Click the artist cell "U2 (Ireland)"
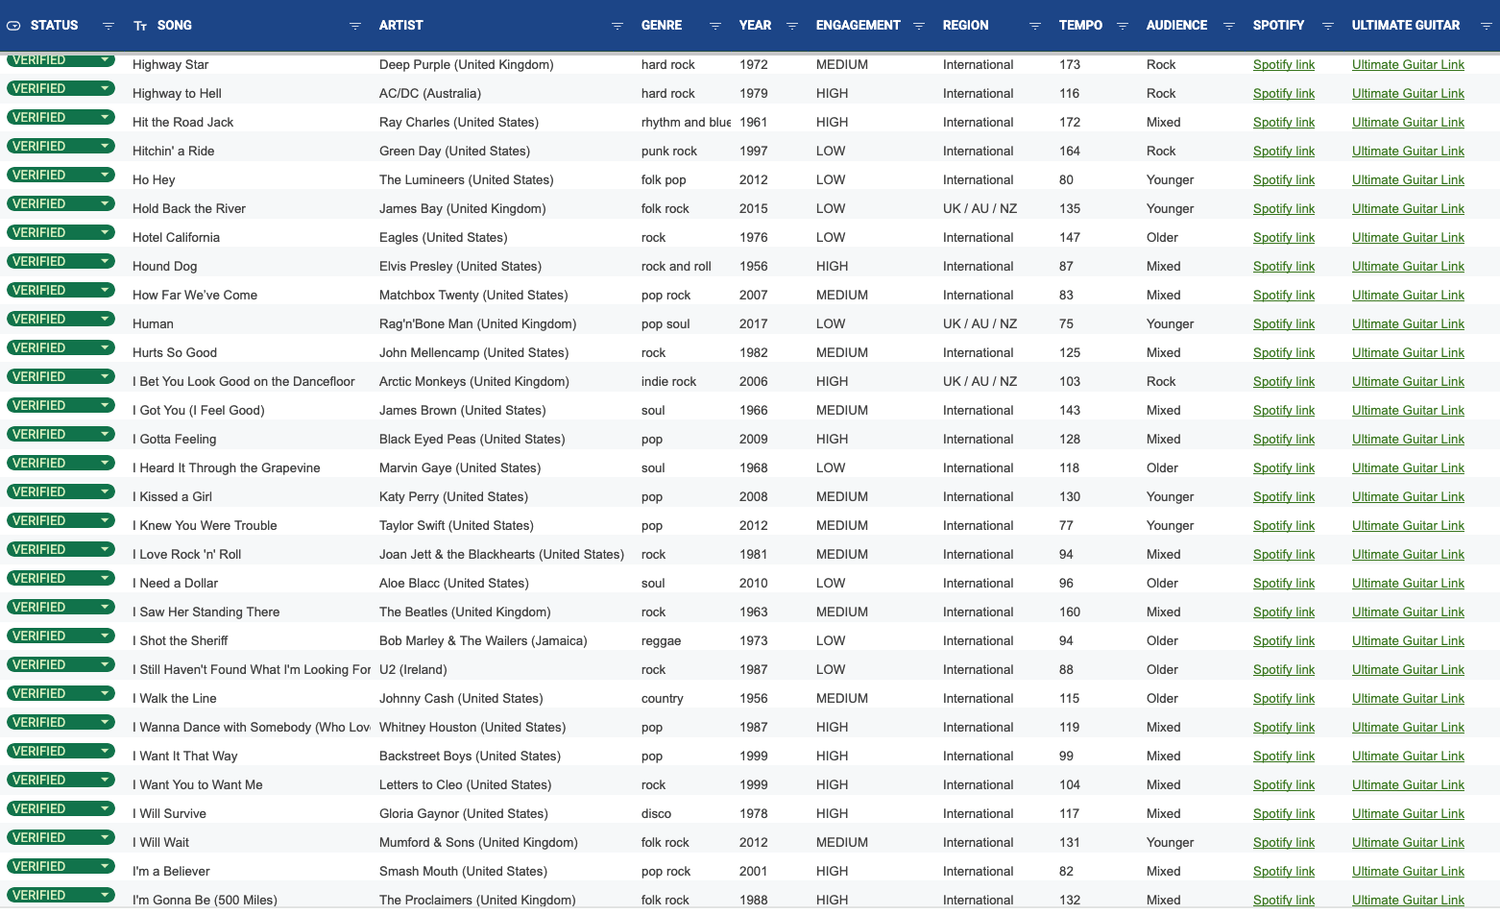 point(413,670)
